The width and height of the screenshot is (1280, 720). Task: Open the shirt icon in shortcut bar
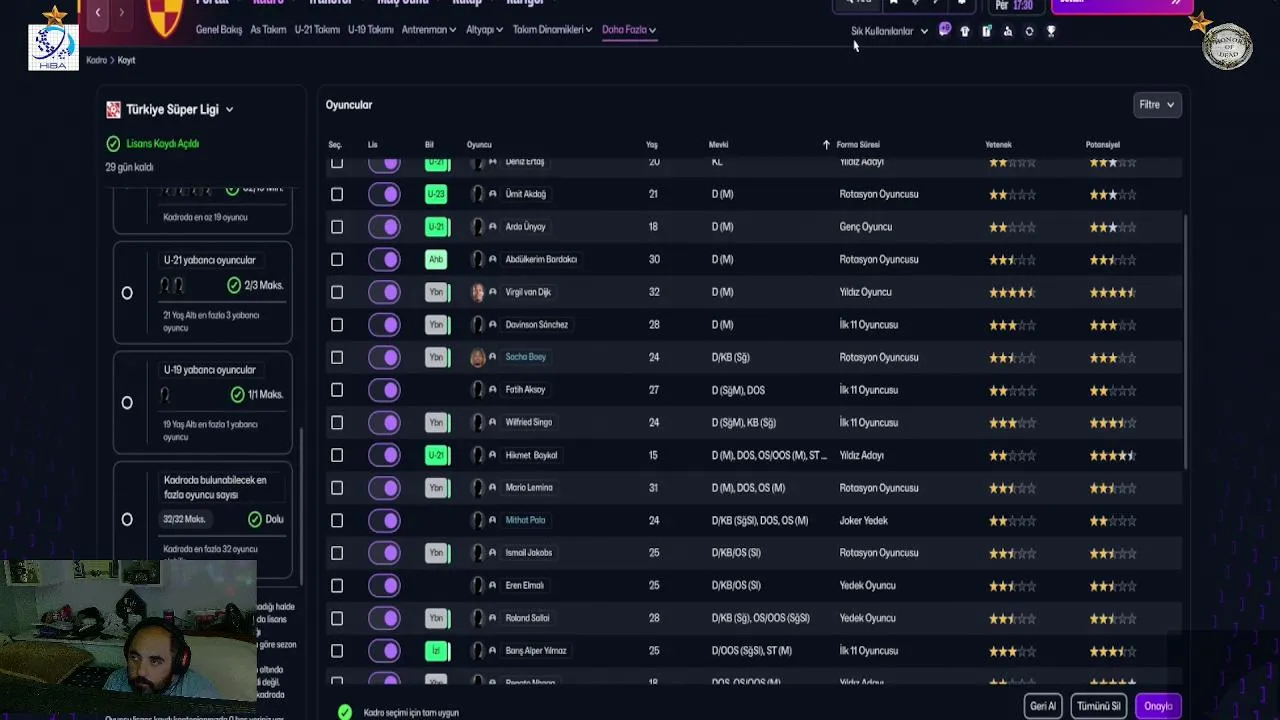click(x=965, y=31)
